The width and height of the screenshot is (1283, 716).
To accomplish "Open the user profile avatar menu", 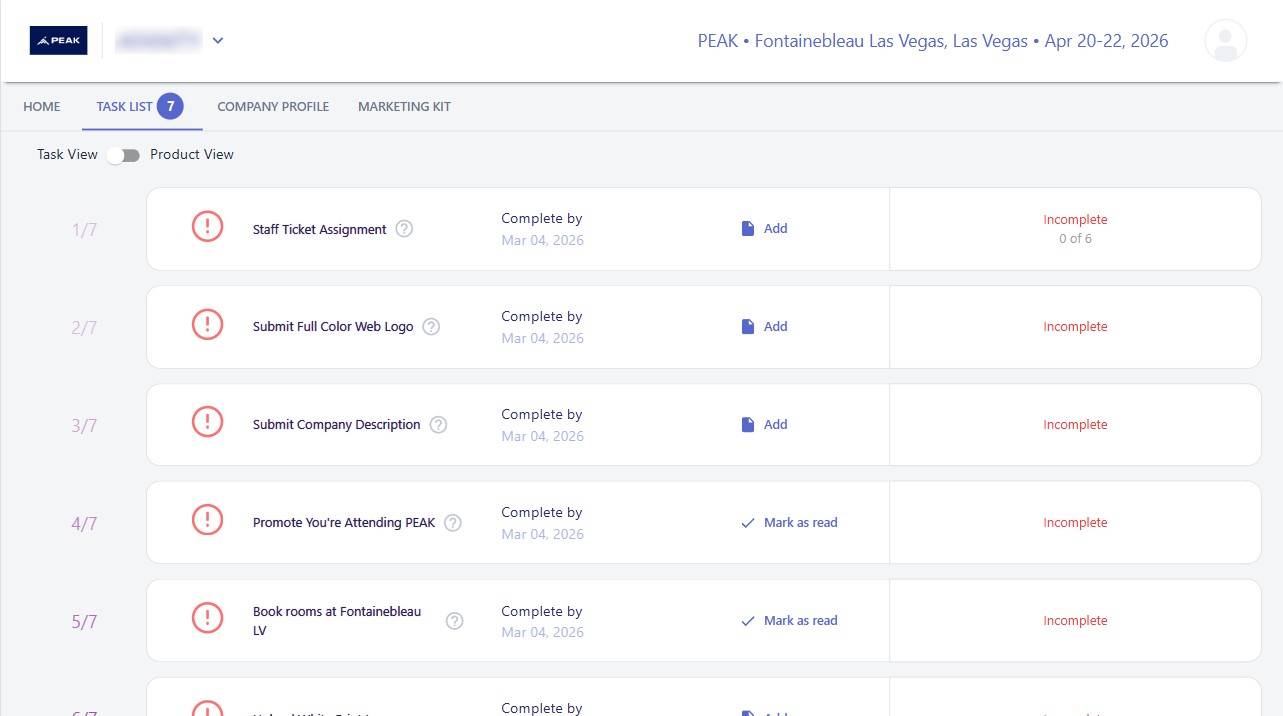I will [x=1225, y=41].
